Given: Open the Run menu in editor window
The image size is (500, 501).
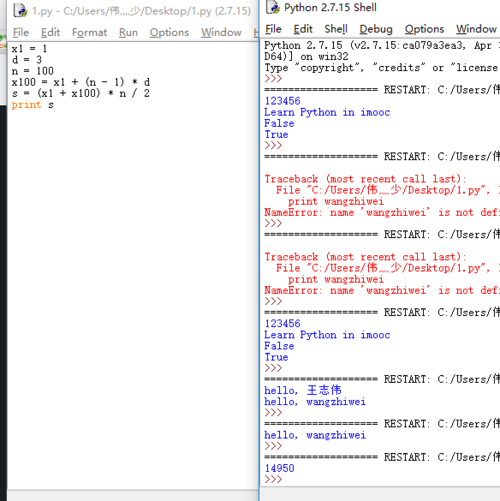Looking at the screenshot, I should (128, 32).
